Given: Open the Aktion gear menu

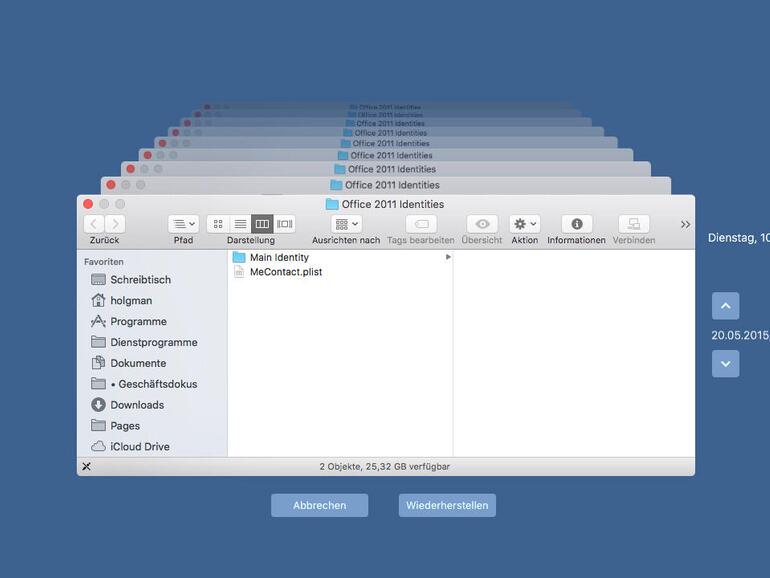Looking at the screenshot, I should click(x=525, y=224).
